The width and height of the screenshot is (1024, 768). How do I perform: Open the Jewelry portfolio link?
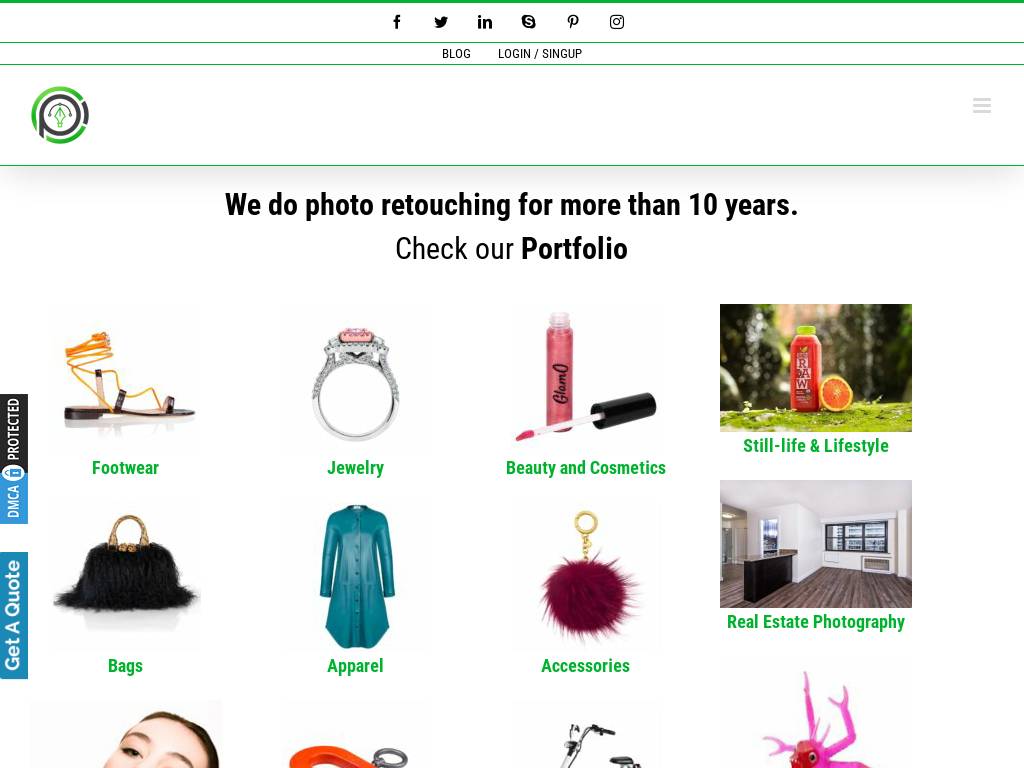click(355, 468)
